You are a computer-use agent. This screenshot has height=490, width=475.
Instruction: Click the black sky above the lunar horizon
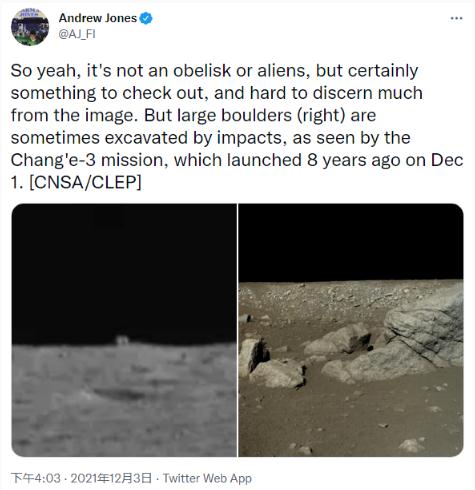click(124, 272)
